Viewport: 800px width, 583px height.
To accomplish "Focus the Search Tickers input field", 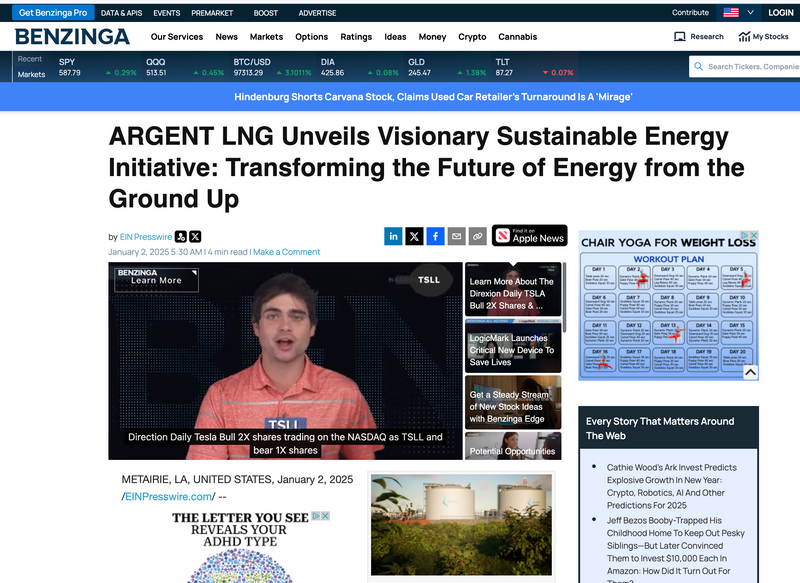I will [752, 67].
